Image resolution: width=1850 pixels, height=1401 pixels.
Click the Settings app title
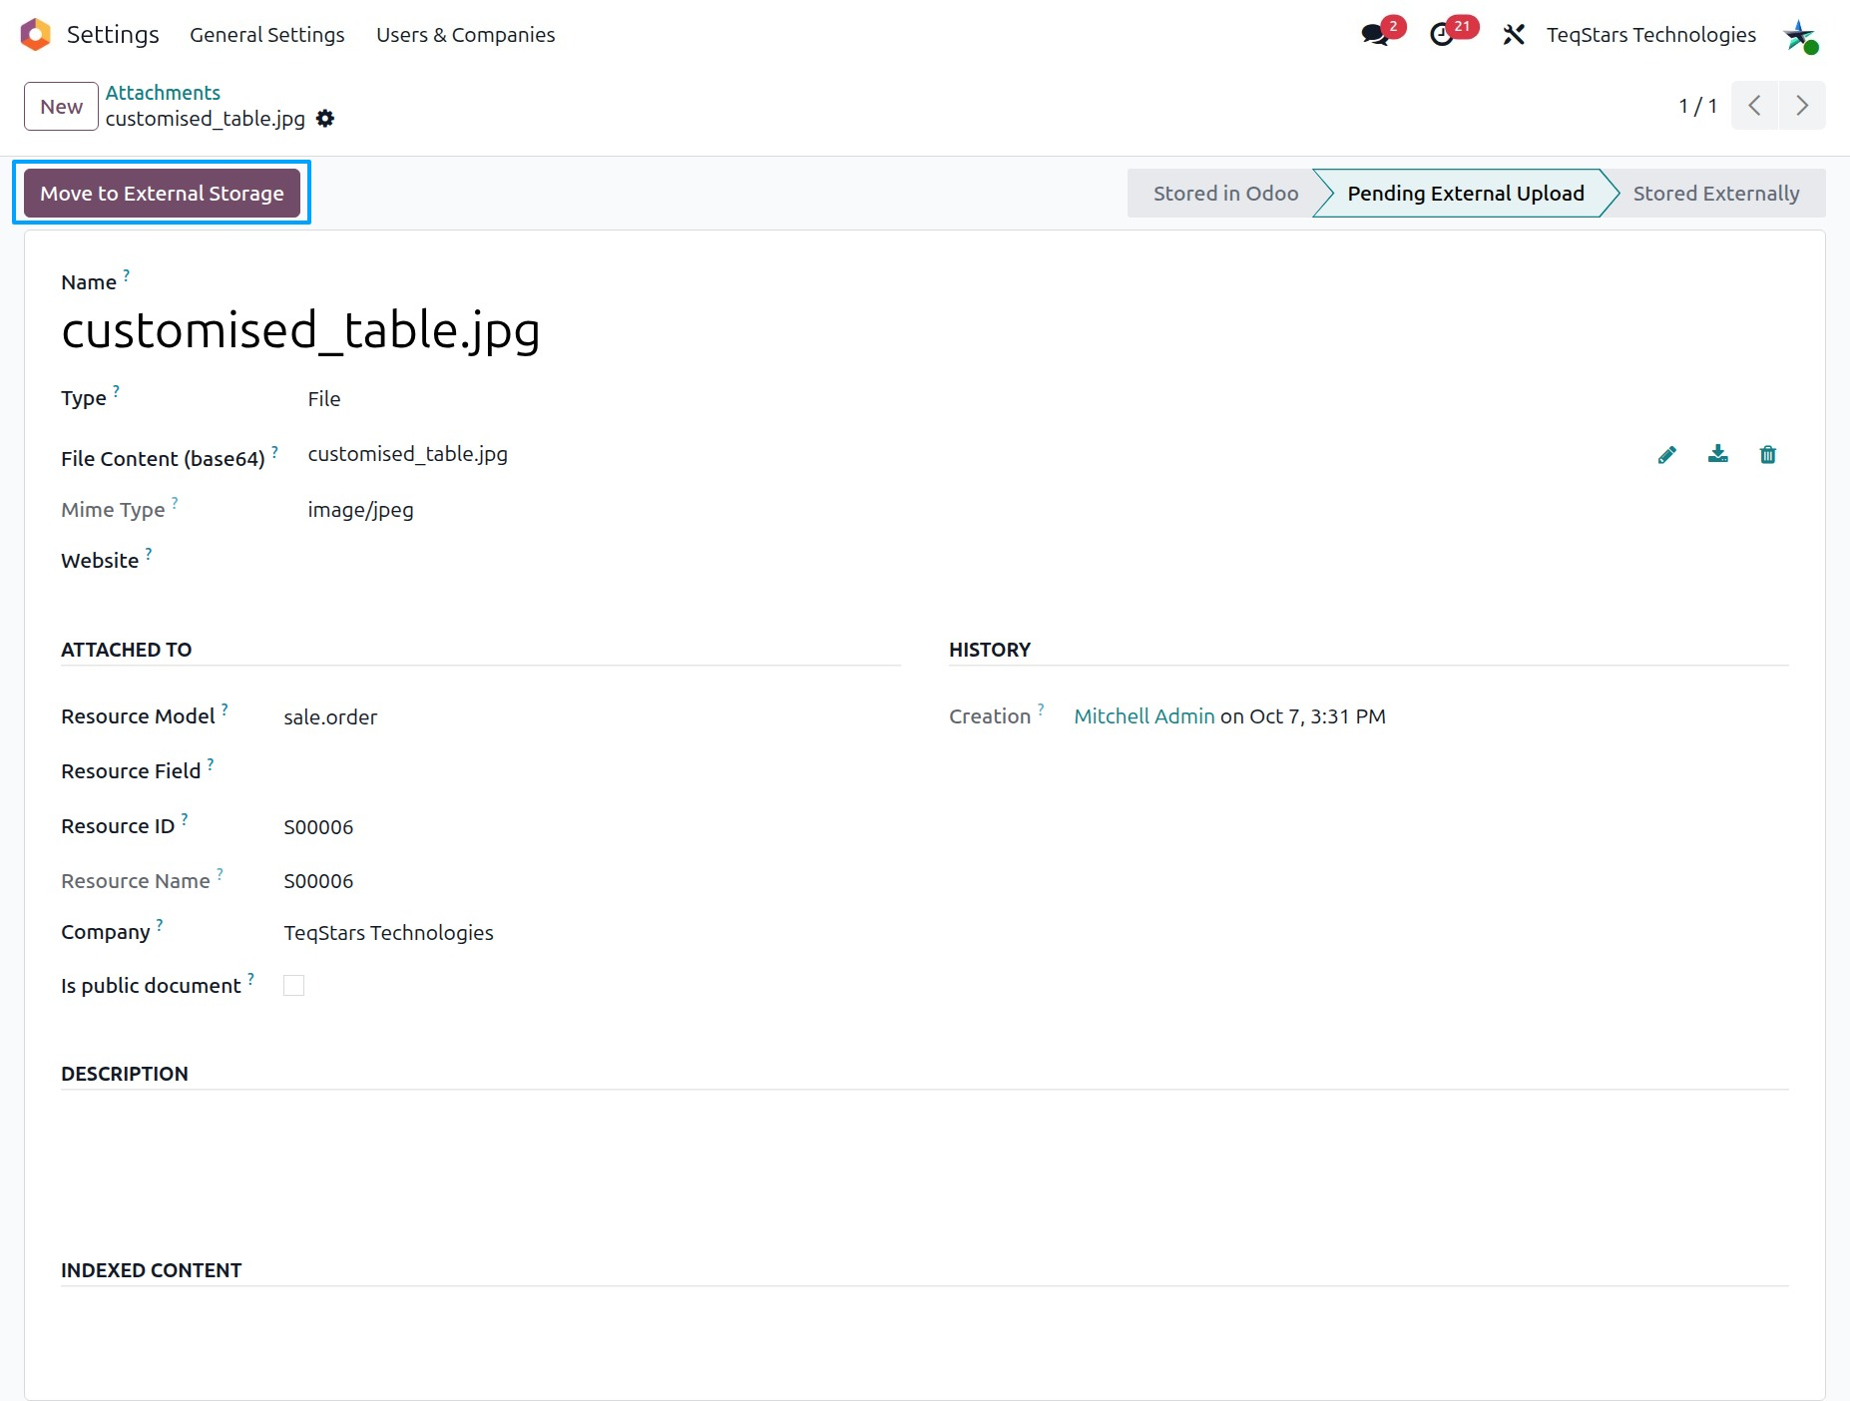point(113,34)
